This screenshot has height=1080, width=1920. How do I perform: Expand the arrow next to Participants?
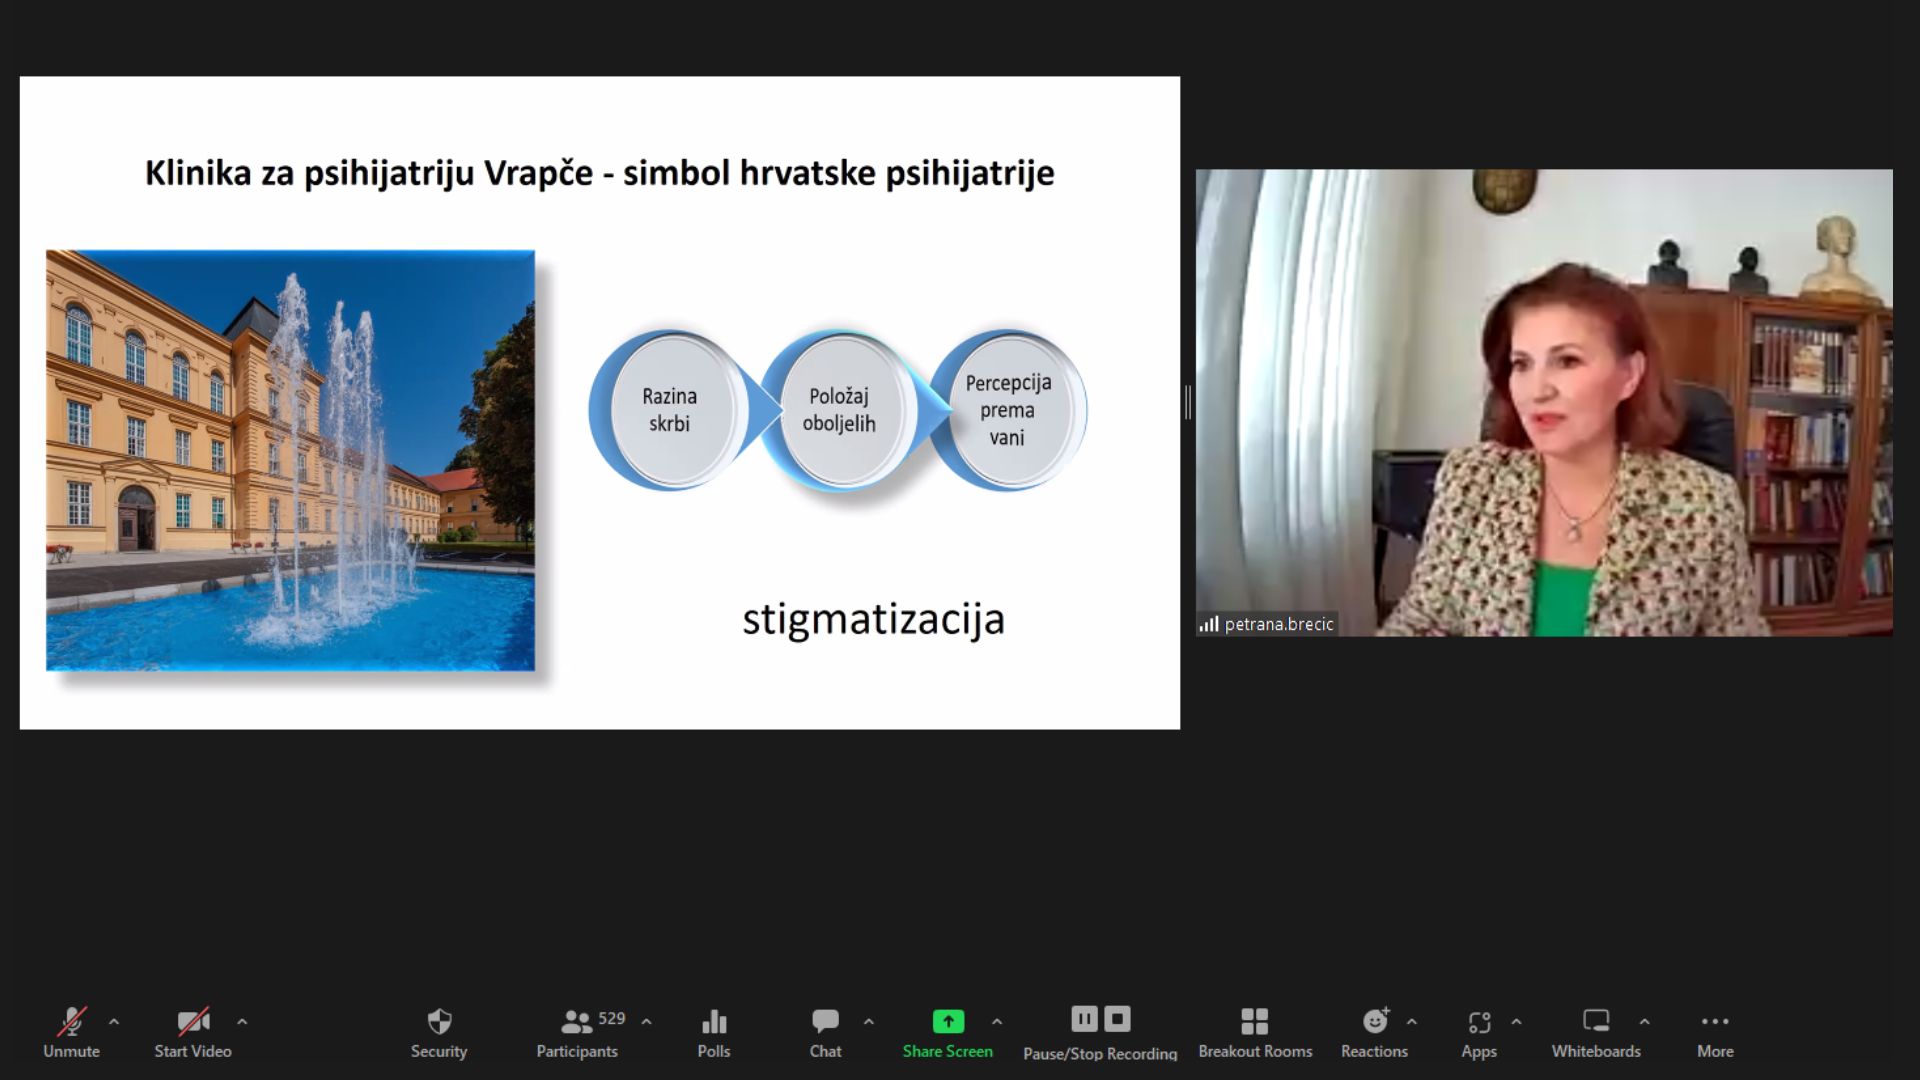point(647,1022)
